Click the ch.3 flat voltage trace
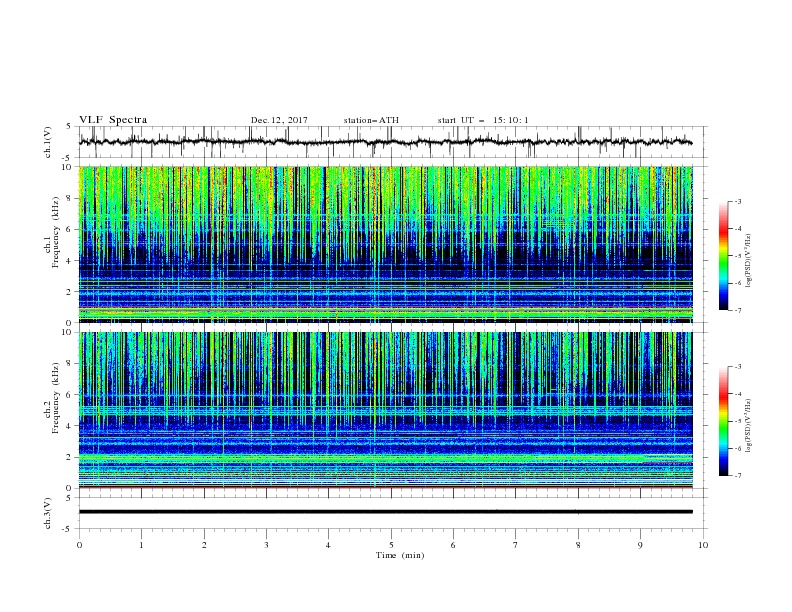The image size is (792, 612). point(385,512)
